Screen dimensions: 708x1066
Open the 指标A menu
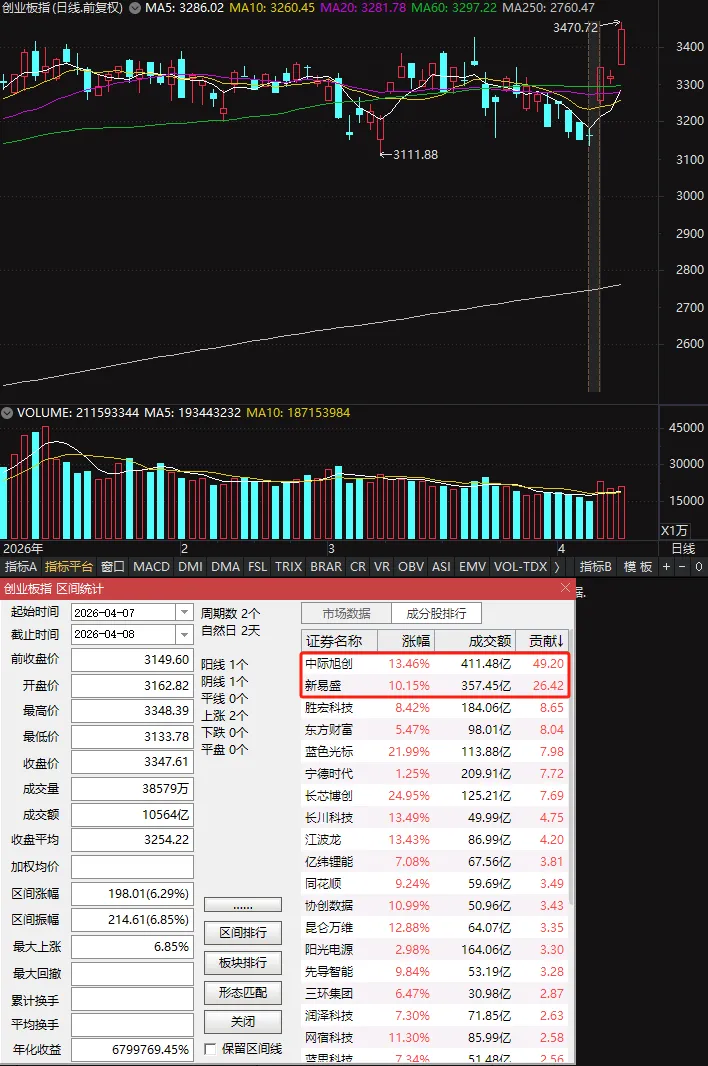[20, 566]
